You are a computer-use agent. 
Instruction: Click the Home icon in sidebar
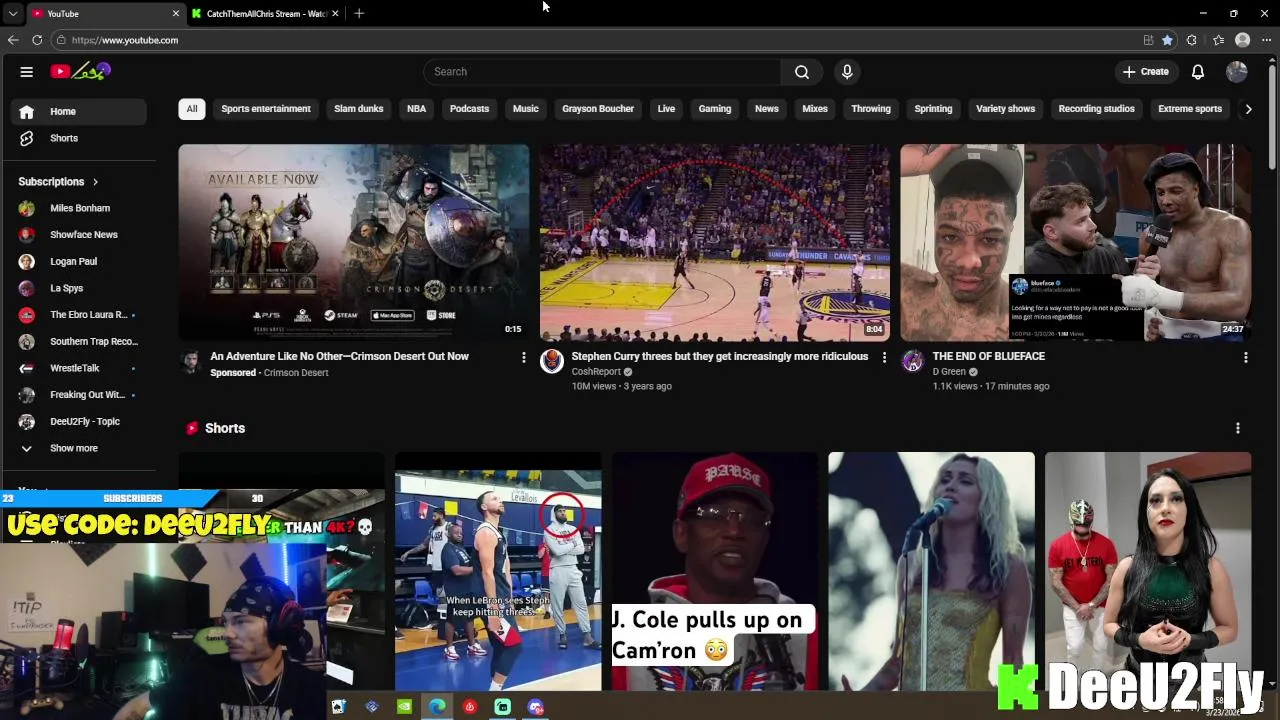[27, 112]
